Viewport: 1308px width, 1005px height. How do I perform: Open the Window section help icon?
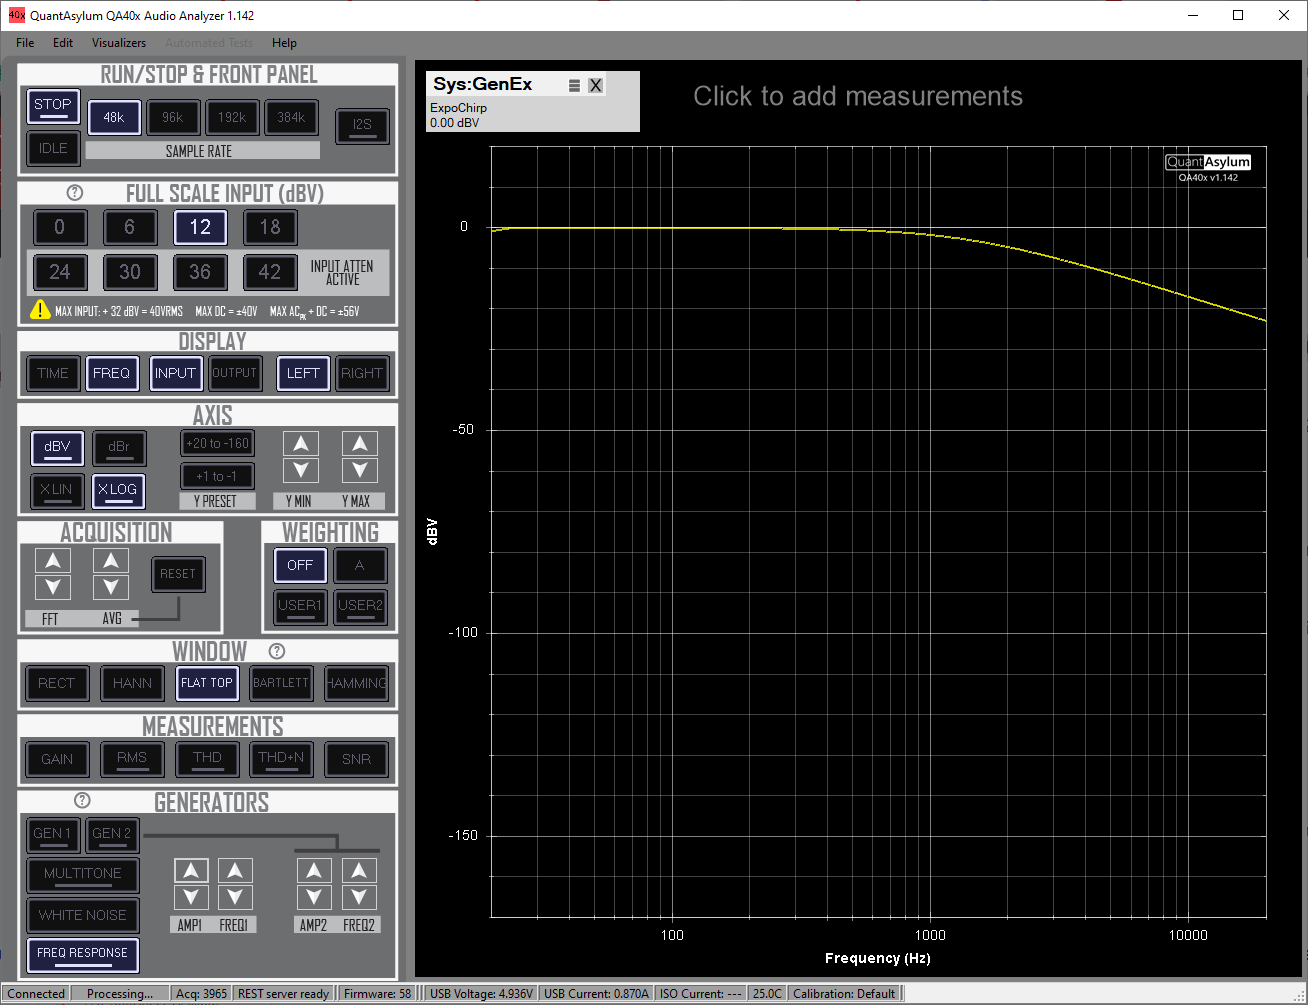(277, 651)
